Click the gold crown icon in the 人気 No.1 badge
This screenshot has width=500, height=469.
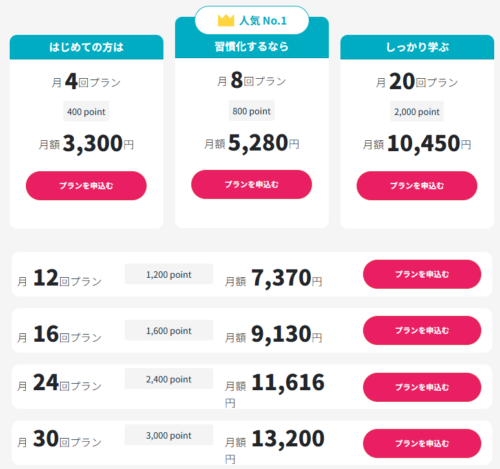click(226, 20)
